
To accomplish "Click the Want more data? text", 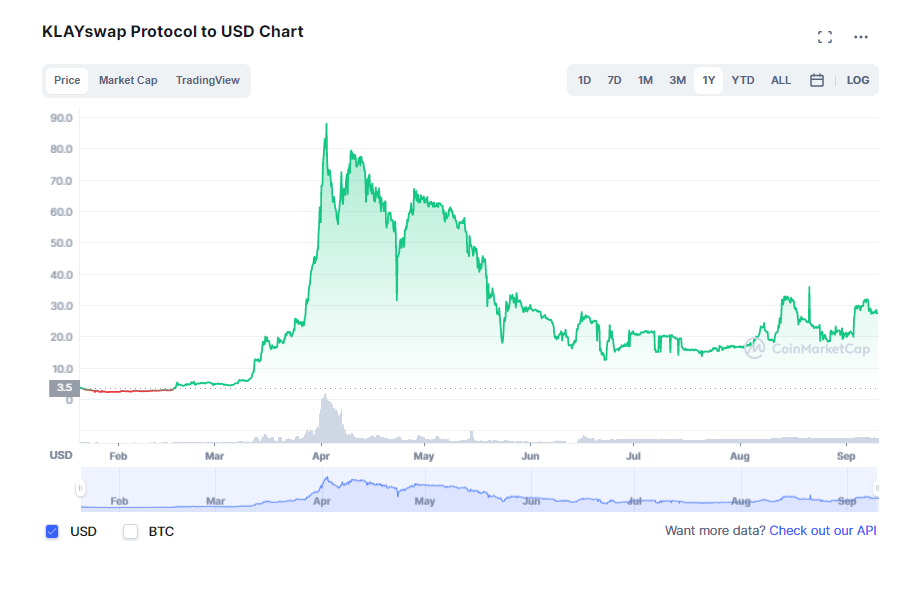I will click(715, 531).
